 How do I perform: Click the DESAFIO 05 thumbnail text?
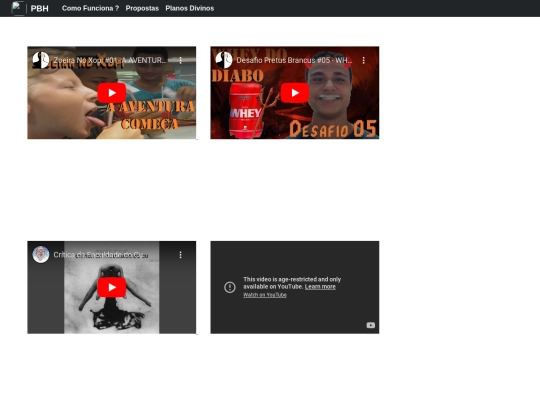(x=333, y=129)
